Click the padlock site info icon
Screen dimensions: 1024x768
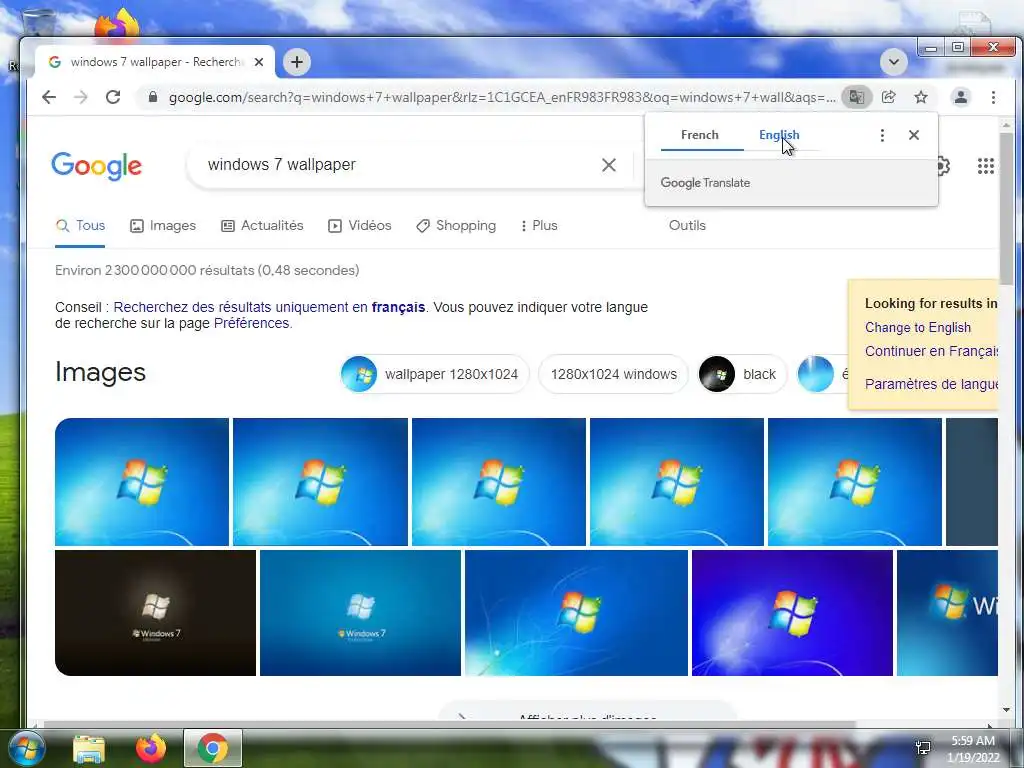coord(153,97)
